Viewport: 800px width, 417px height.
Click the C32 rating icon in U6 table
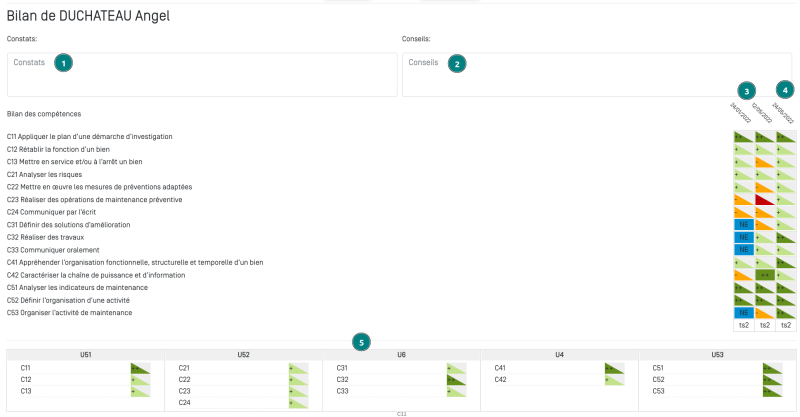456,380
